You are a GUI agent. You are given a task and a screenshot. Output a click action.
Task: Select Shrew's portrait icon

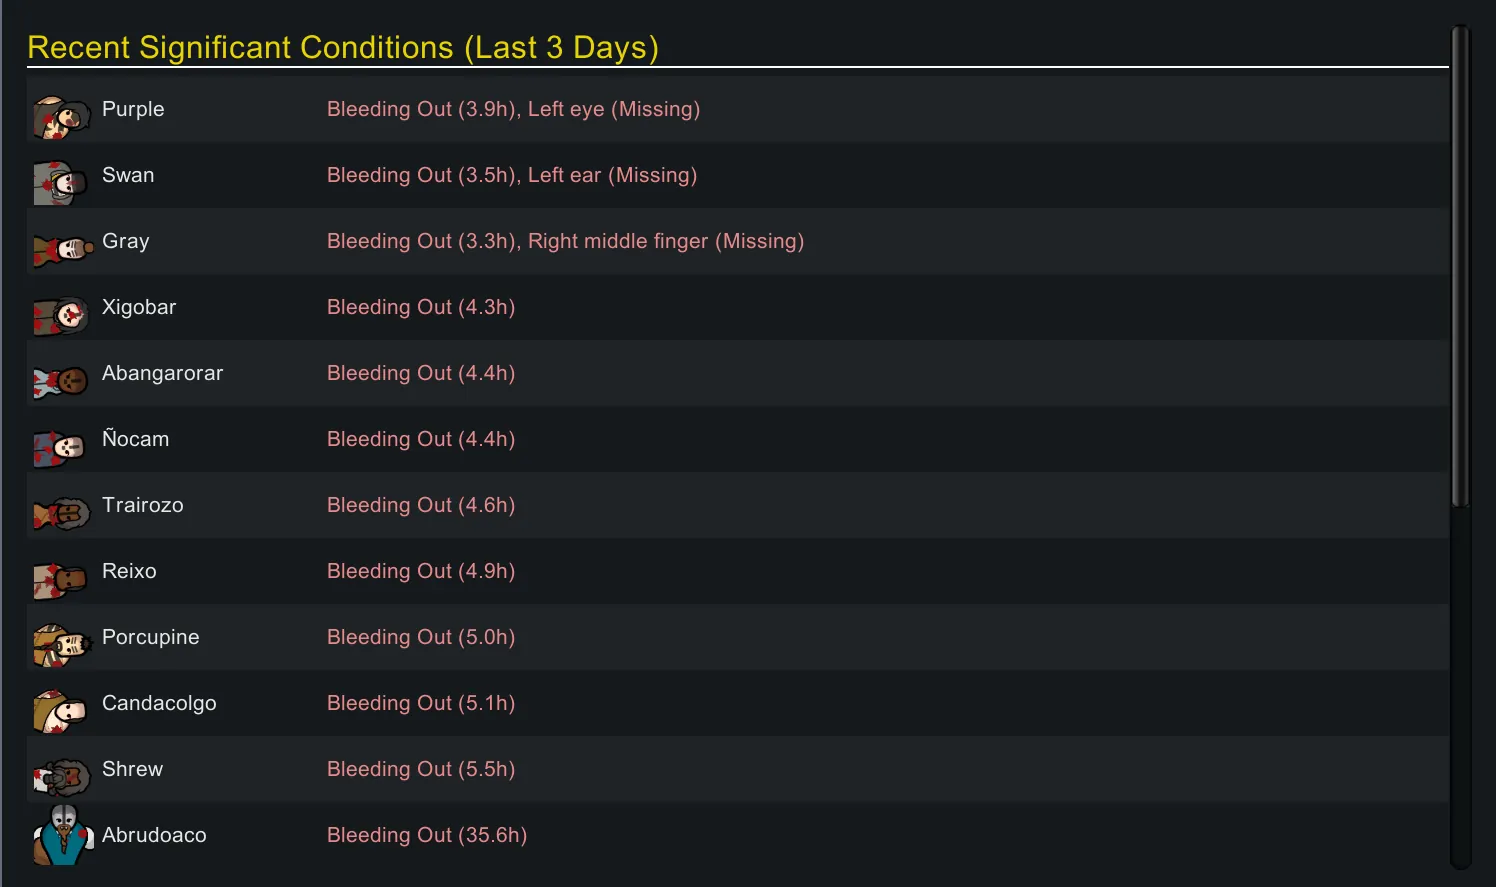tap(62, 777)
